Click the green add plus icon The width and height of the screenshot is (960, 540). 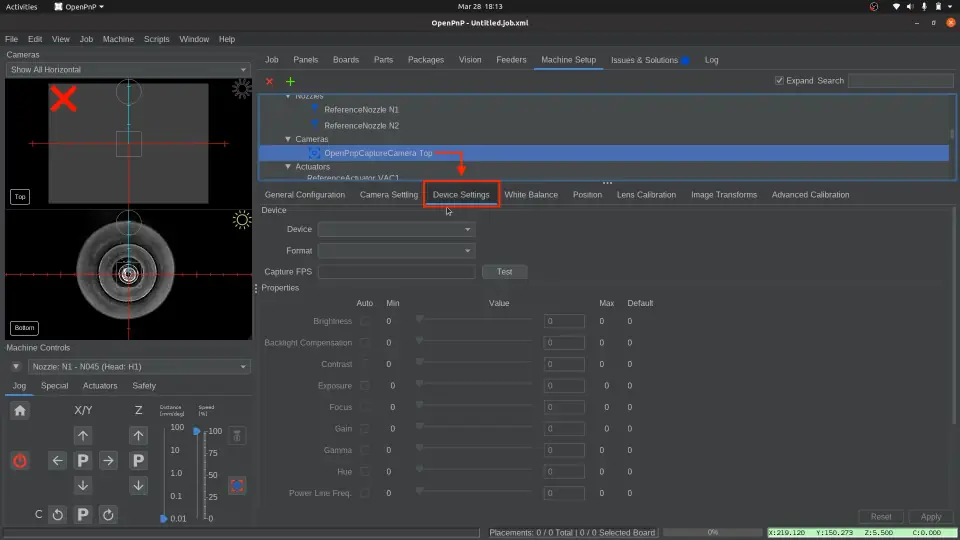click(290, 81)
